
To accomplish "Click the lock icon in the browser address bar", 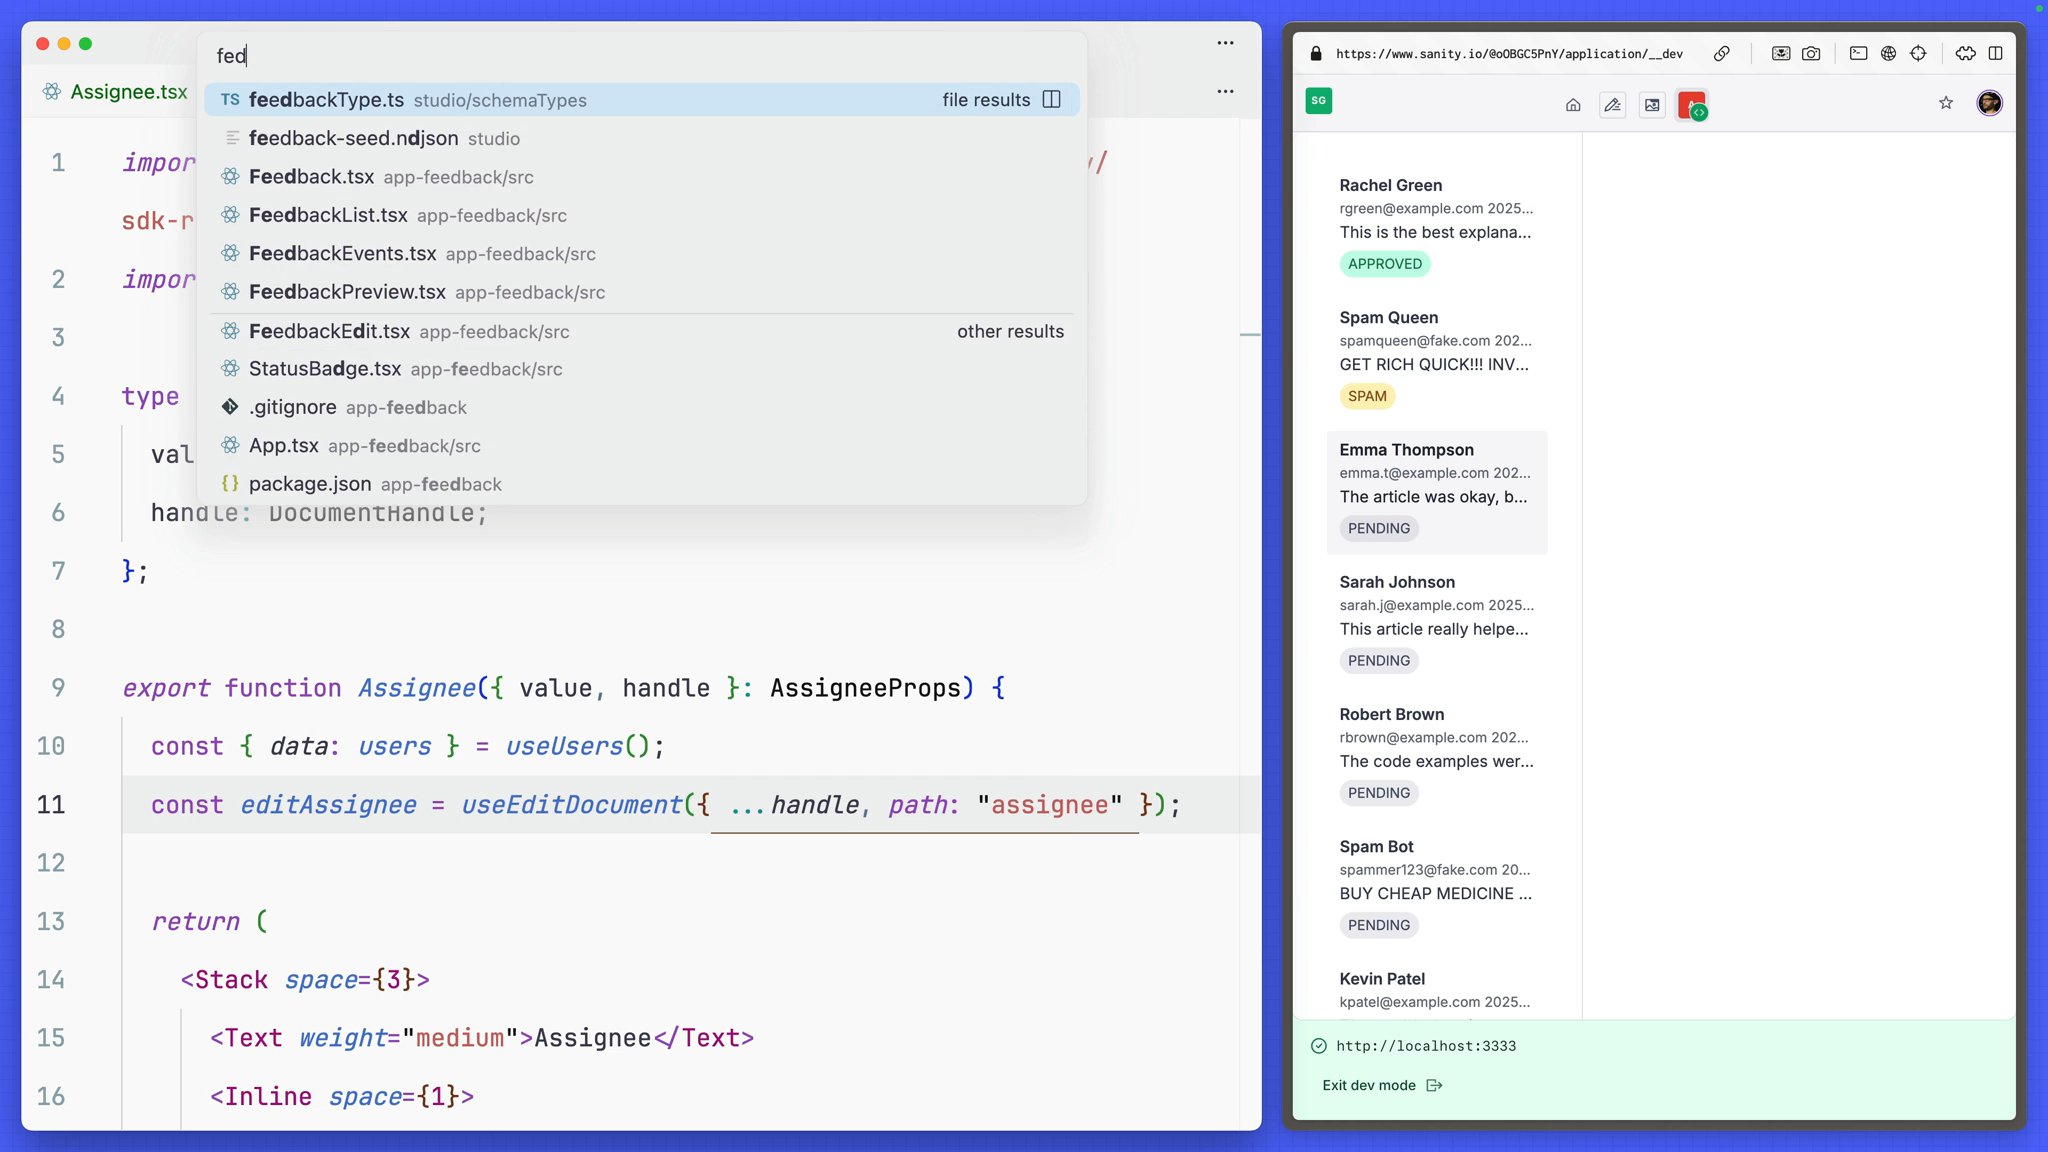I will (1316, 54).
